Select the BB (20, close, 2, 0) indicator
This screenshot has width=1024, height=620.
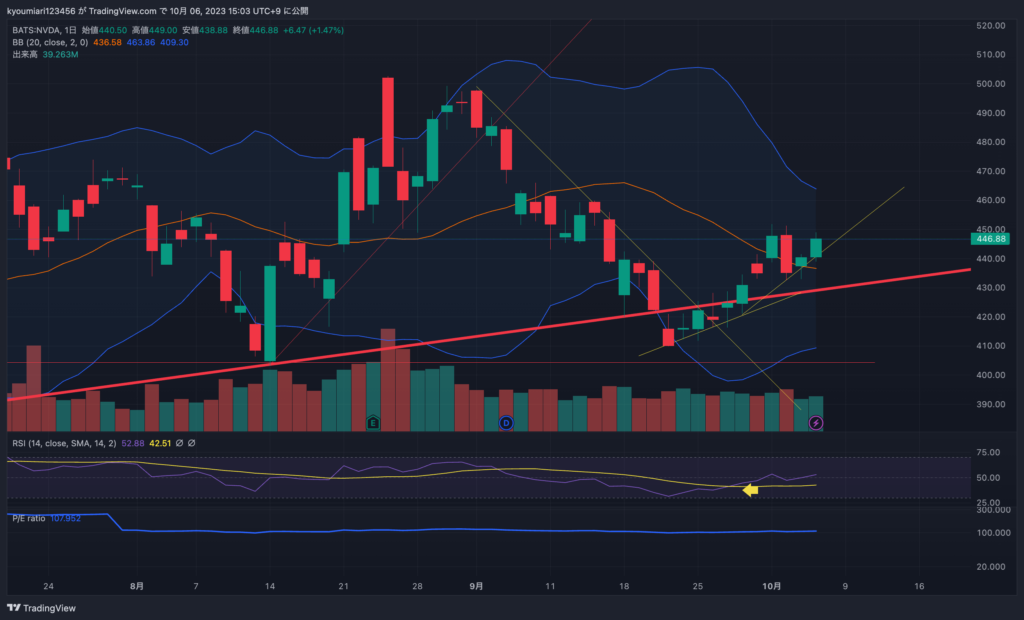tap(50, 42)
